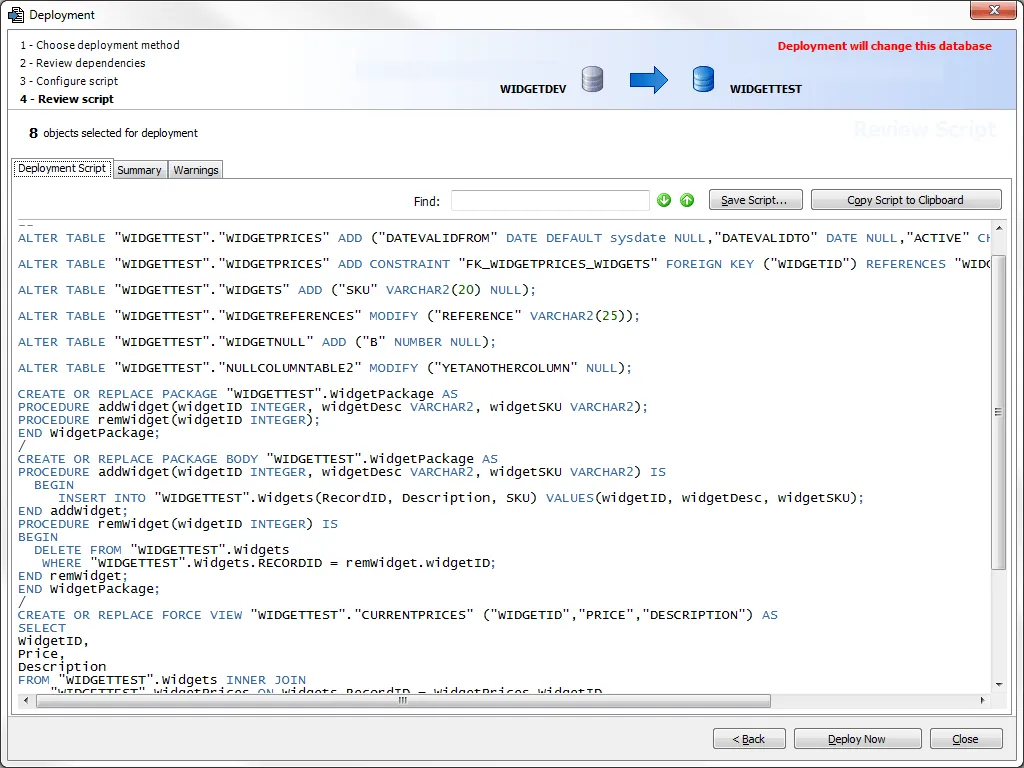
Task: Click the WIDGETTEST target database icon
Action: (x=703, y=79)
